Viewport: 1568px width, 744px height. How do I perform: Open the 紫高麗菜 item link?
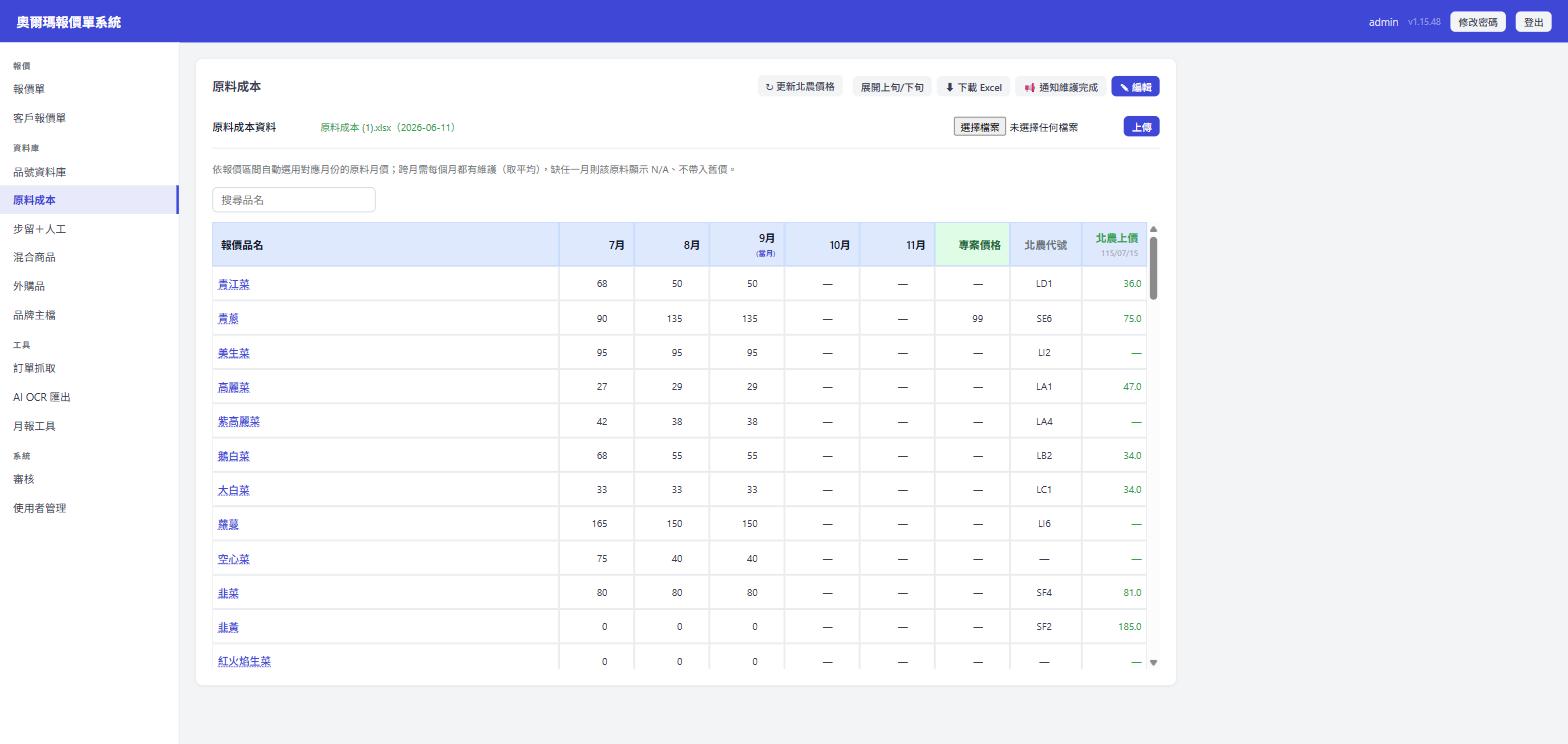click(239, 421)
